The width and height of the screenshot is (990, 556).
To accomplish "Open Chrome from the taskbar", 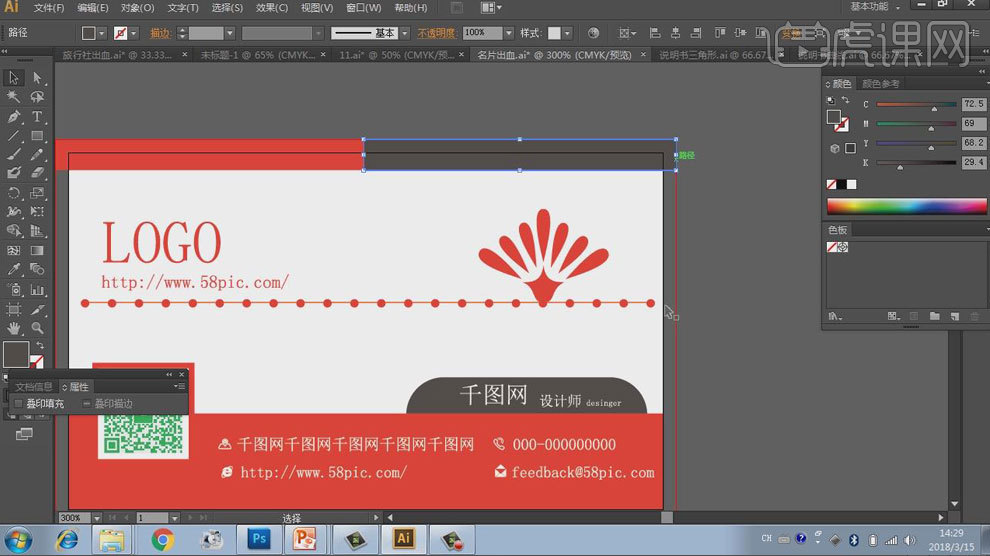I will pyautogui.click(x=162, y=540).
